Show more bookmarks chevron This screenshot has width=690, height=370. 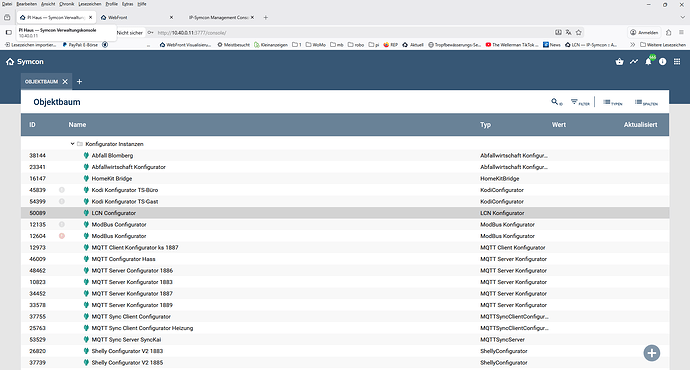[632, 44]
